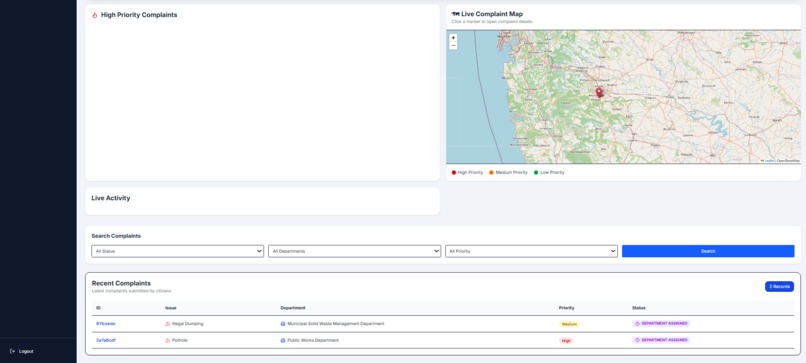Viewport: 806px width, 363px height.
Task: Click the red High Priority legend dot
Action: coord(454,173)
